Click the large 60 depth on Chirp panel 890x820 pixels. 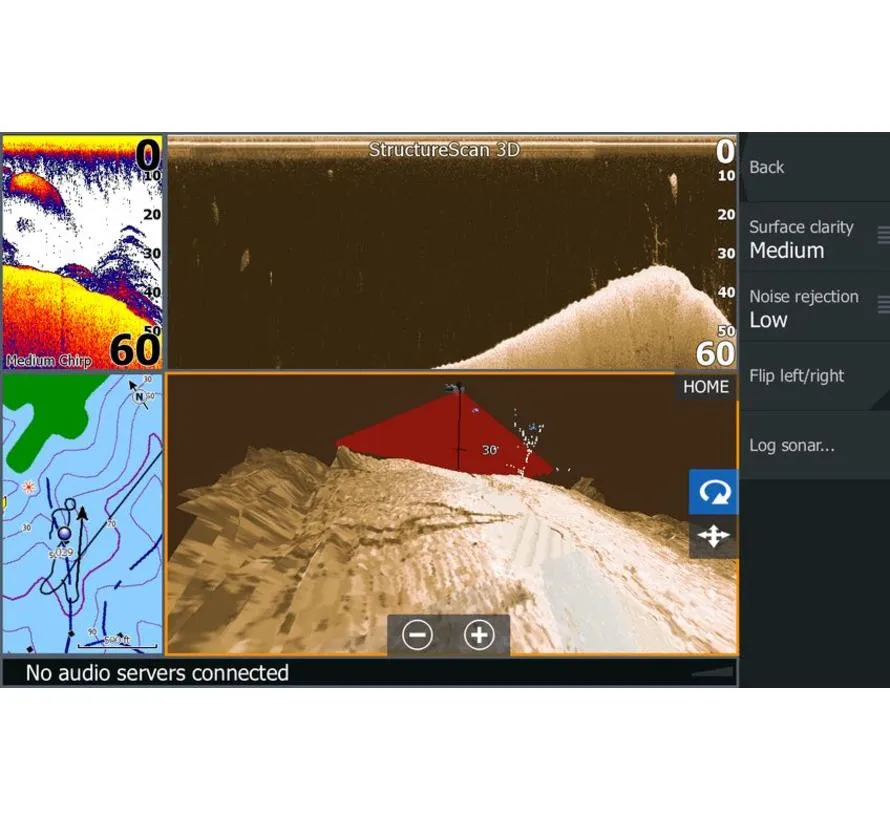click(x=135, y=350)
